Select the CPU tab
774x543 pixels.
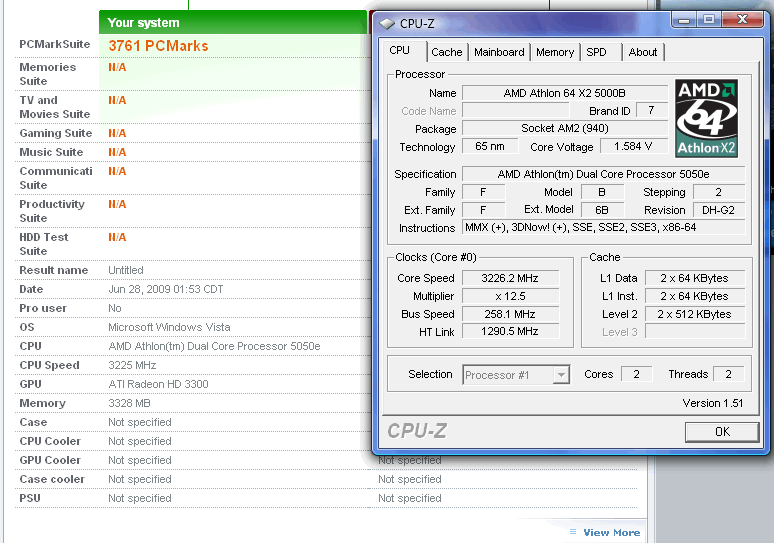pos(400,50)
